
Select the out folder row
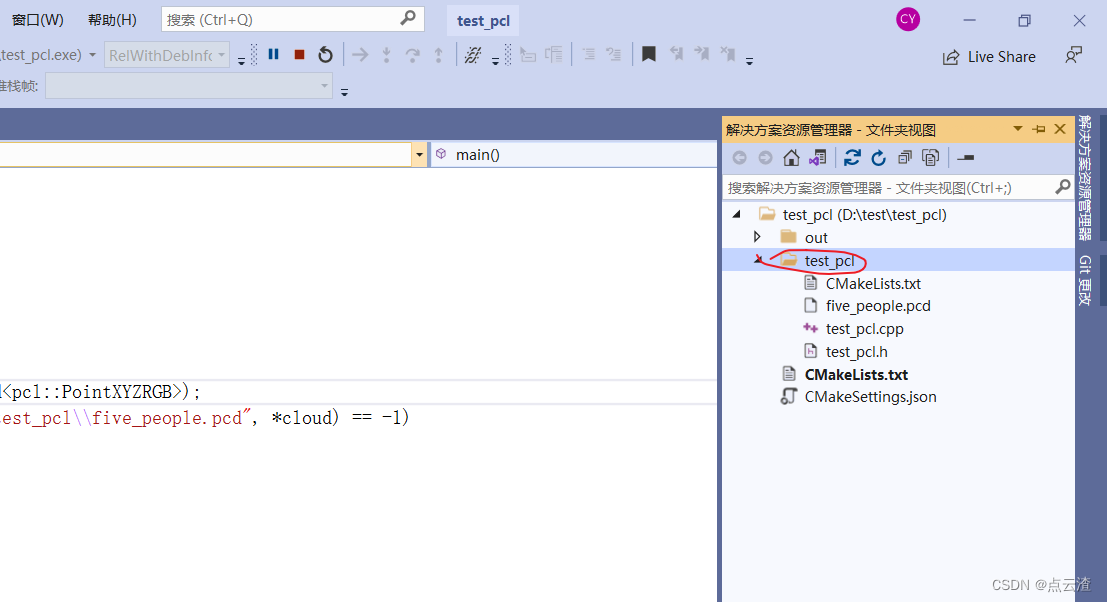pos(899,238)
